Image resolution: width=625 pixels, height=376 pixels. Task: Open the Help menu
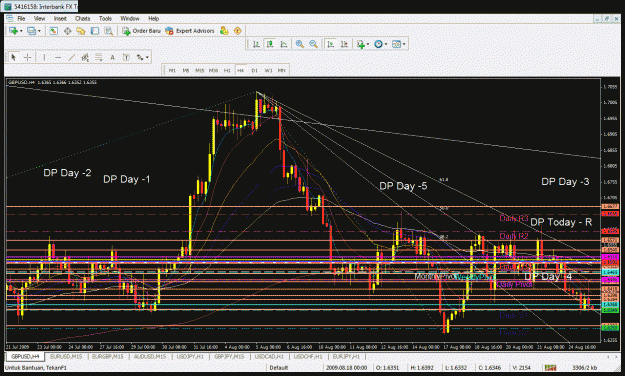point(153,18)
